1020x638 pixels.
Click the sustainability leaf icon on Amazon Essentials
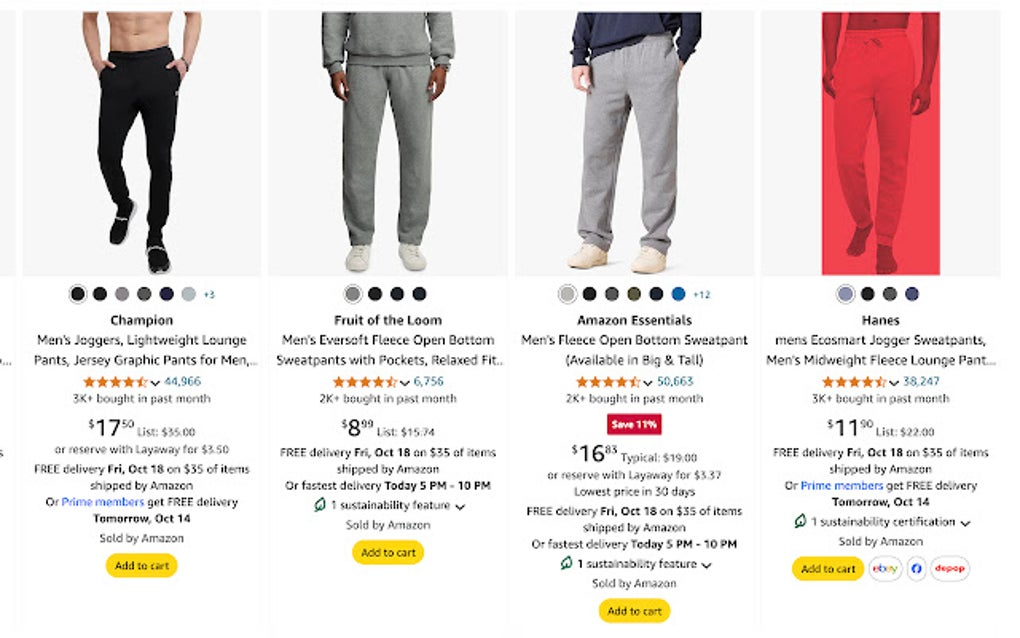coord(566,564)
